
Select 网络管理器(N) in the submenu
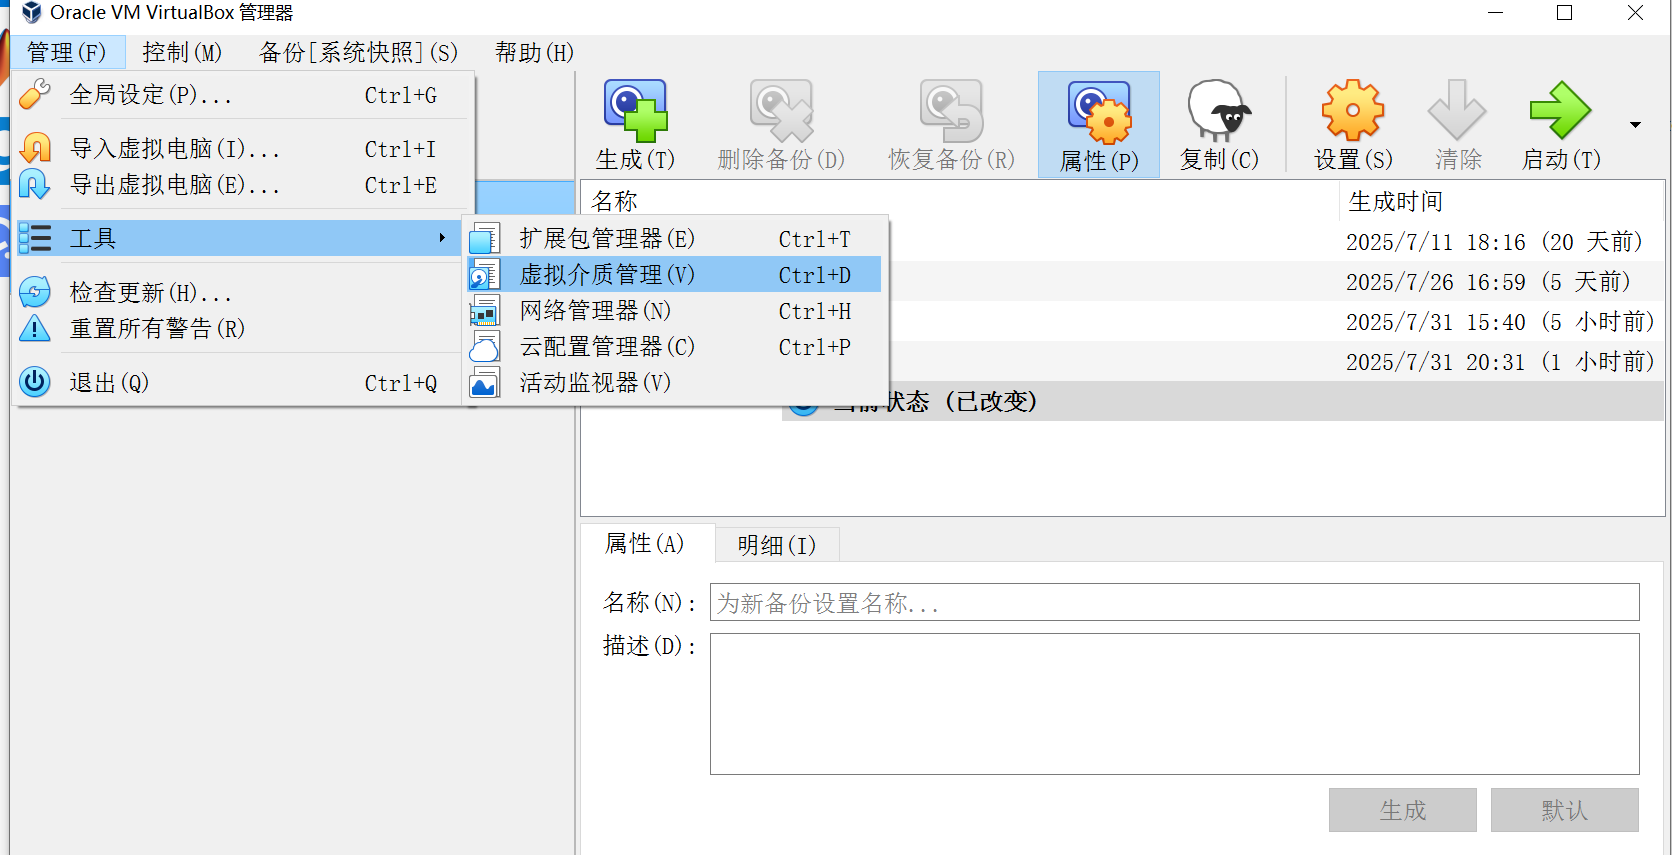pyautogui.click(x=675, y=310)
